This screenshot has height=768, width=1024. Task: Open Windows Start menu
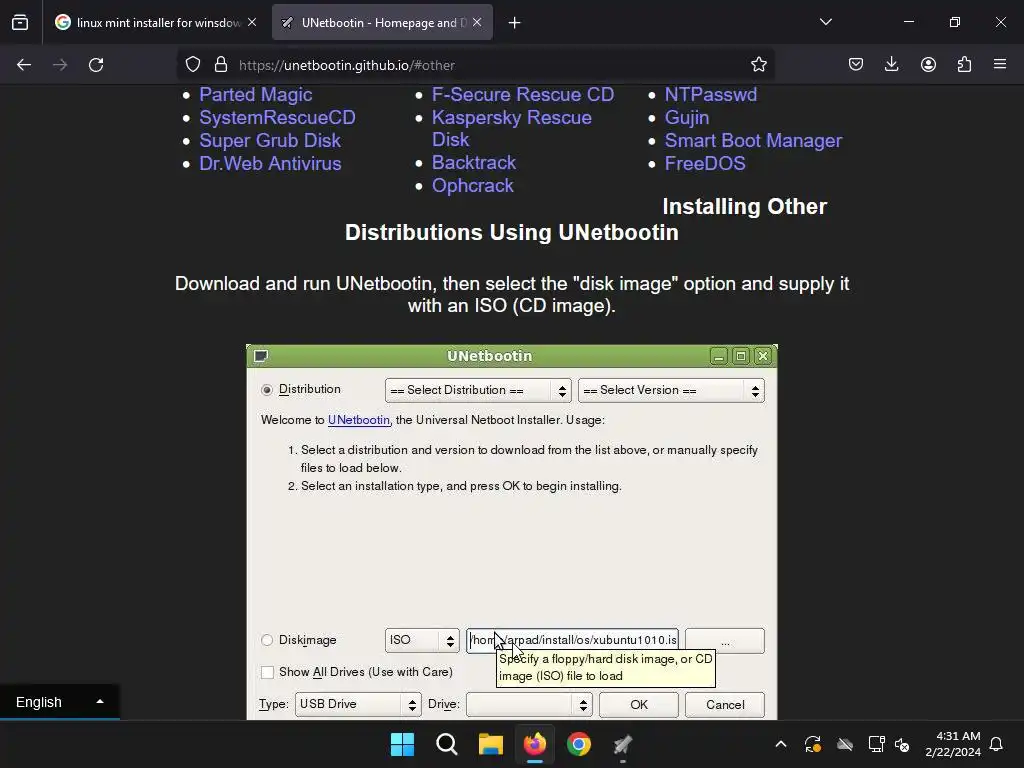[x=402, y=744]
